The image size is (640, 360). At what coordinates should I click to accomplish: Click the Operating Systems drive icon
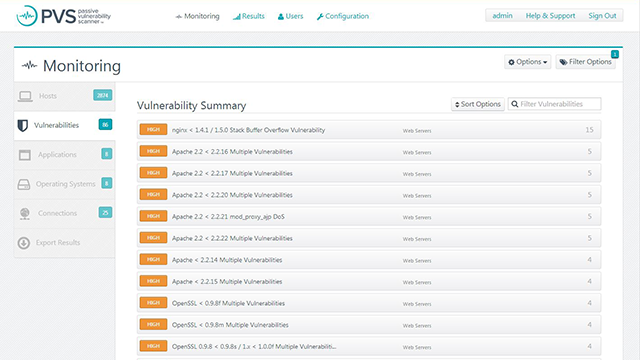pos(24,184)
